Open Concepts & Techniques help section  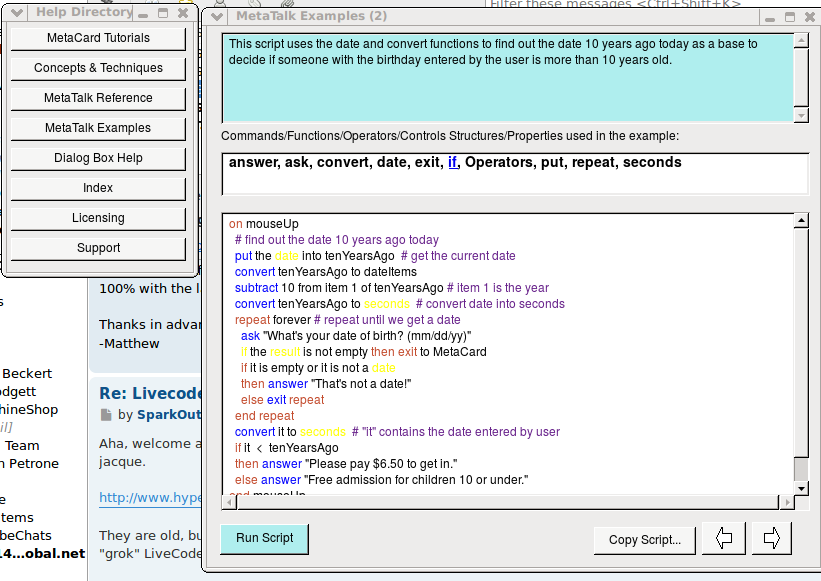98,68
